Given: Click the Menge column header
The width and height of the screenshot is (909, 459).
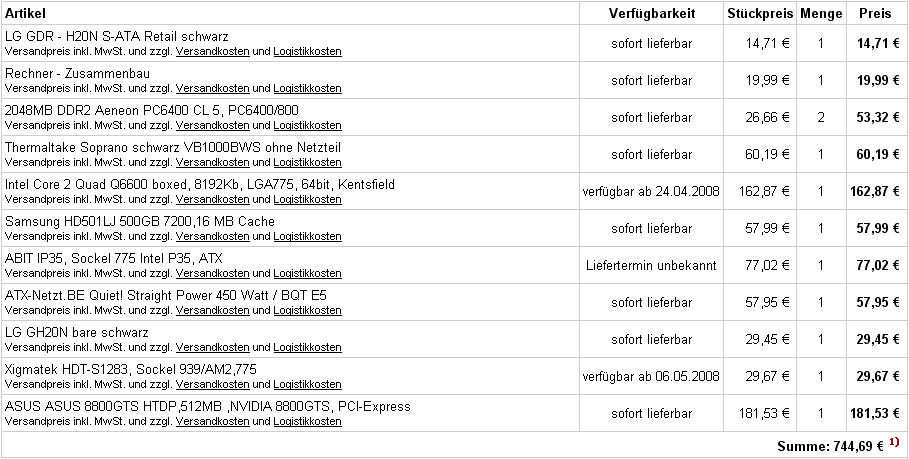Looking at the screenshot, I should (x=821, y=14).
